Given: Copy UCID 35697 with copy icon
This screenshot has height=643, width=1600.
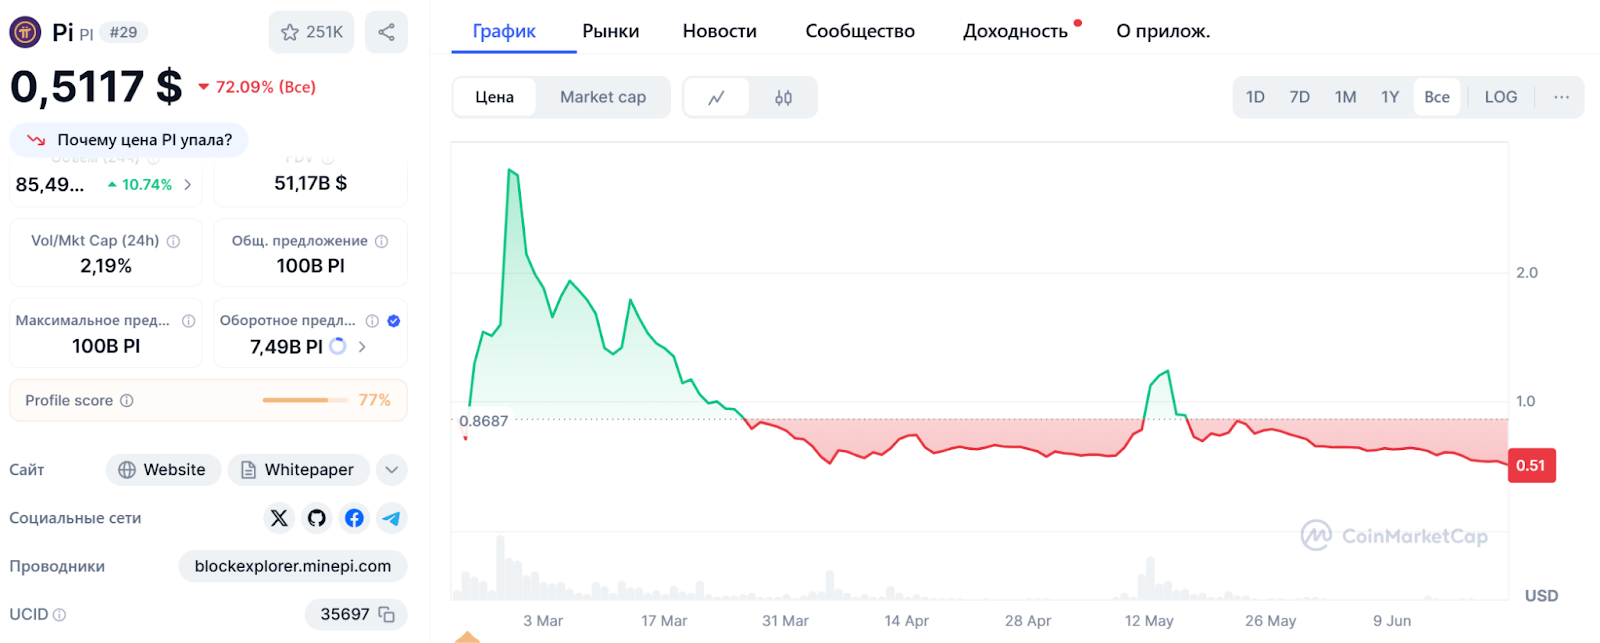Looking at the screenshot, I should [x=387, y=614].
